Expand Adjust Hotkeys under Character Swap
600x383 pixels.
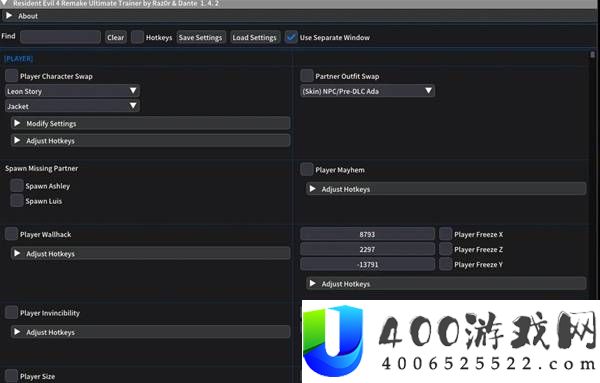pos(151,140)
